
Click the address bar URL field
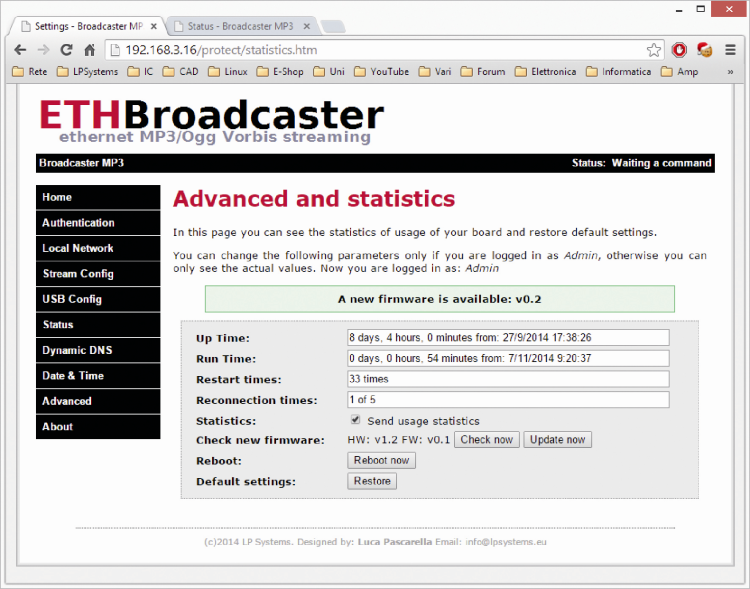click(x=380, y=49)
